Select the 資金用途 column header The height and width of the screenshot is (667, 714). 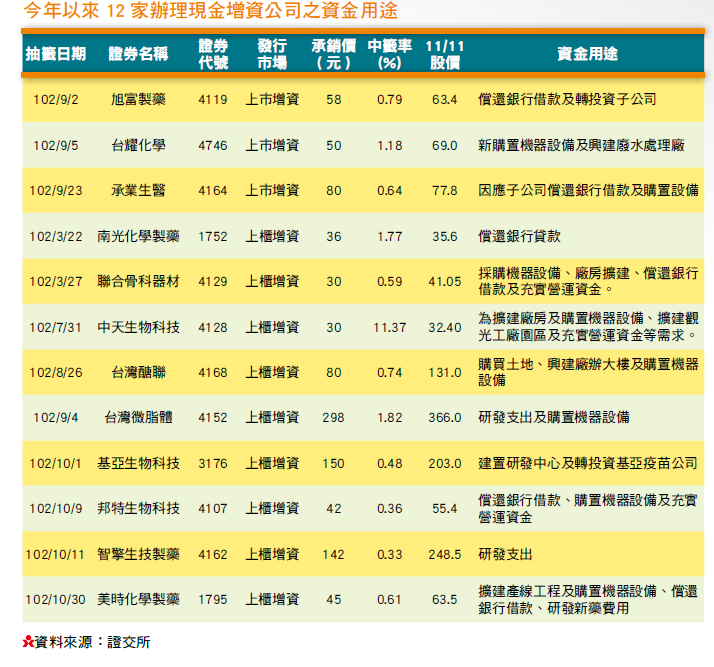point(587,54)
